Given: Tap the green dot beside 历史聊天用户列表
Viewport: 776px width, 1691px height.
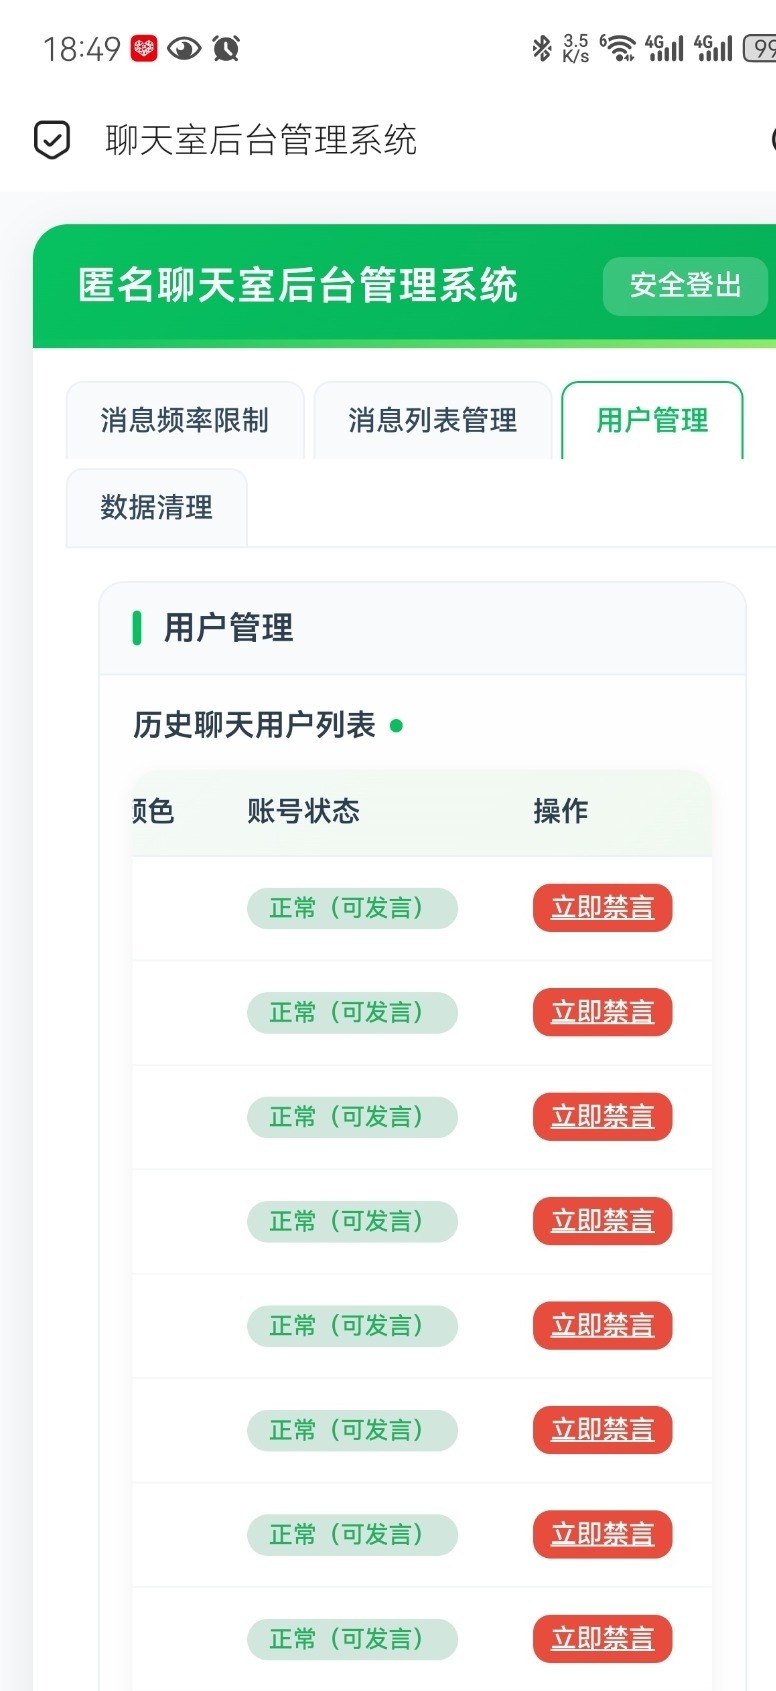Looking at the screenshot, I should 396,726.
